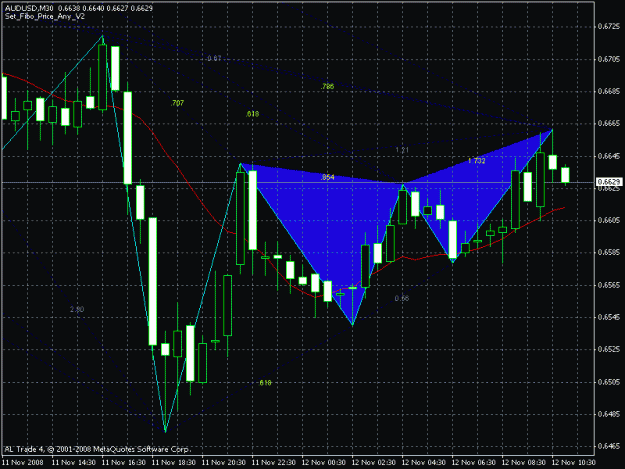Click the 12 Nov 10:30 time label
Image resolution: width=625 pixels, height=469 pixels.
[574, 462]
